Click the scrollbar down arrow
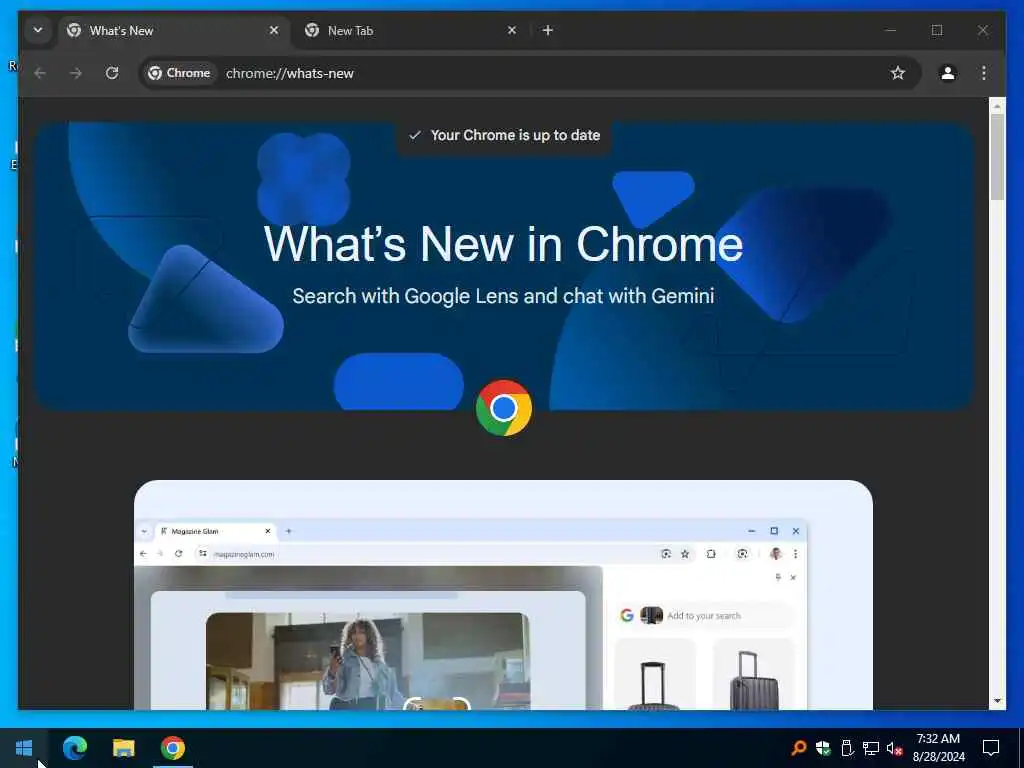This screenshot has height=768, width=1024. [997, 701]
